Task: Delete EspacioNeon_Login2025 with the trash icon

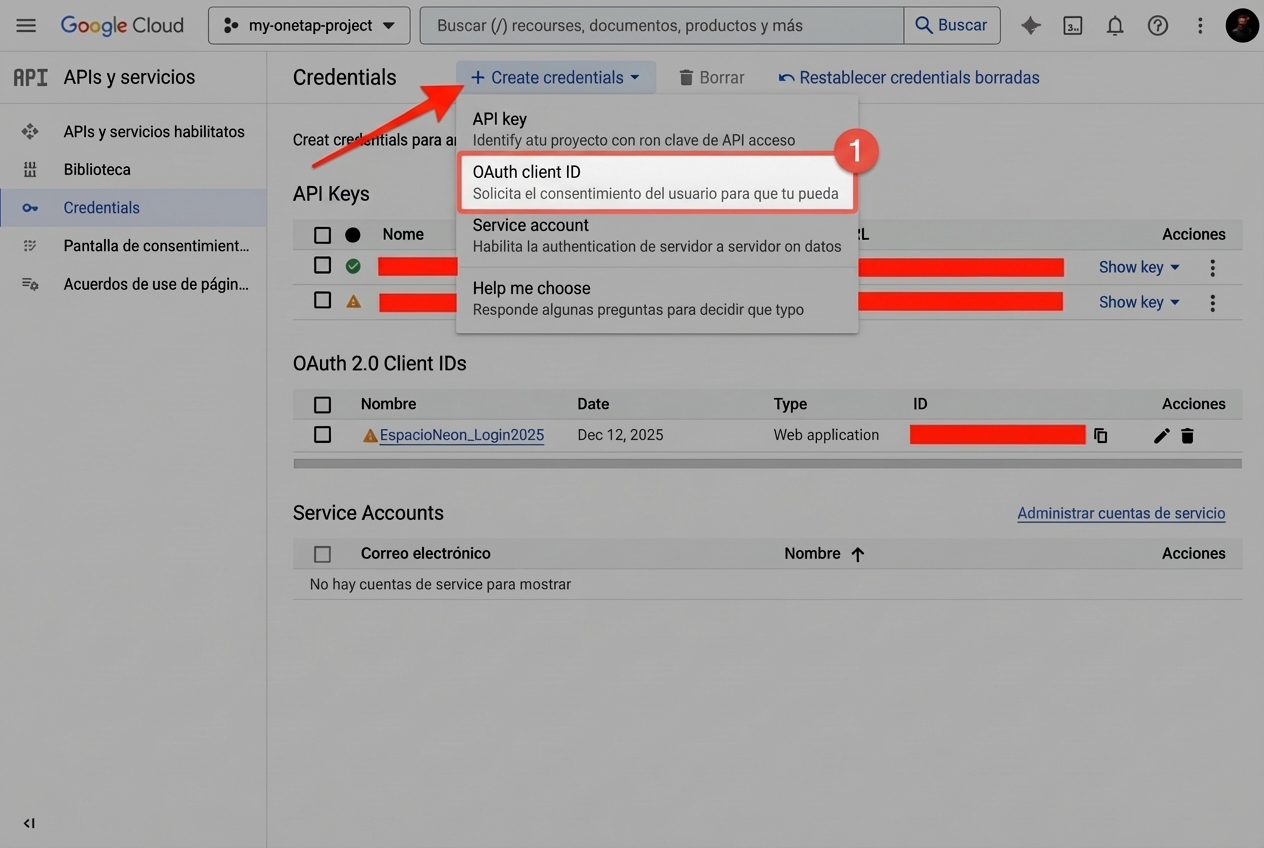Action: click(1187, 435)
